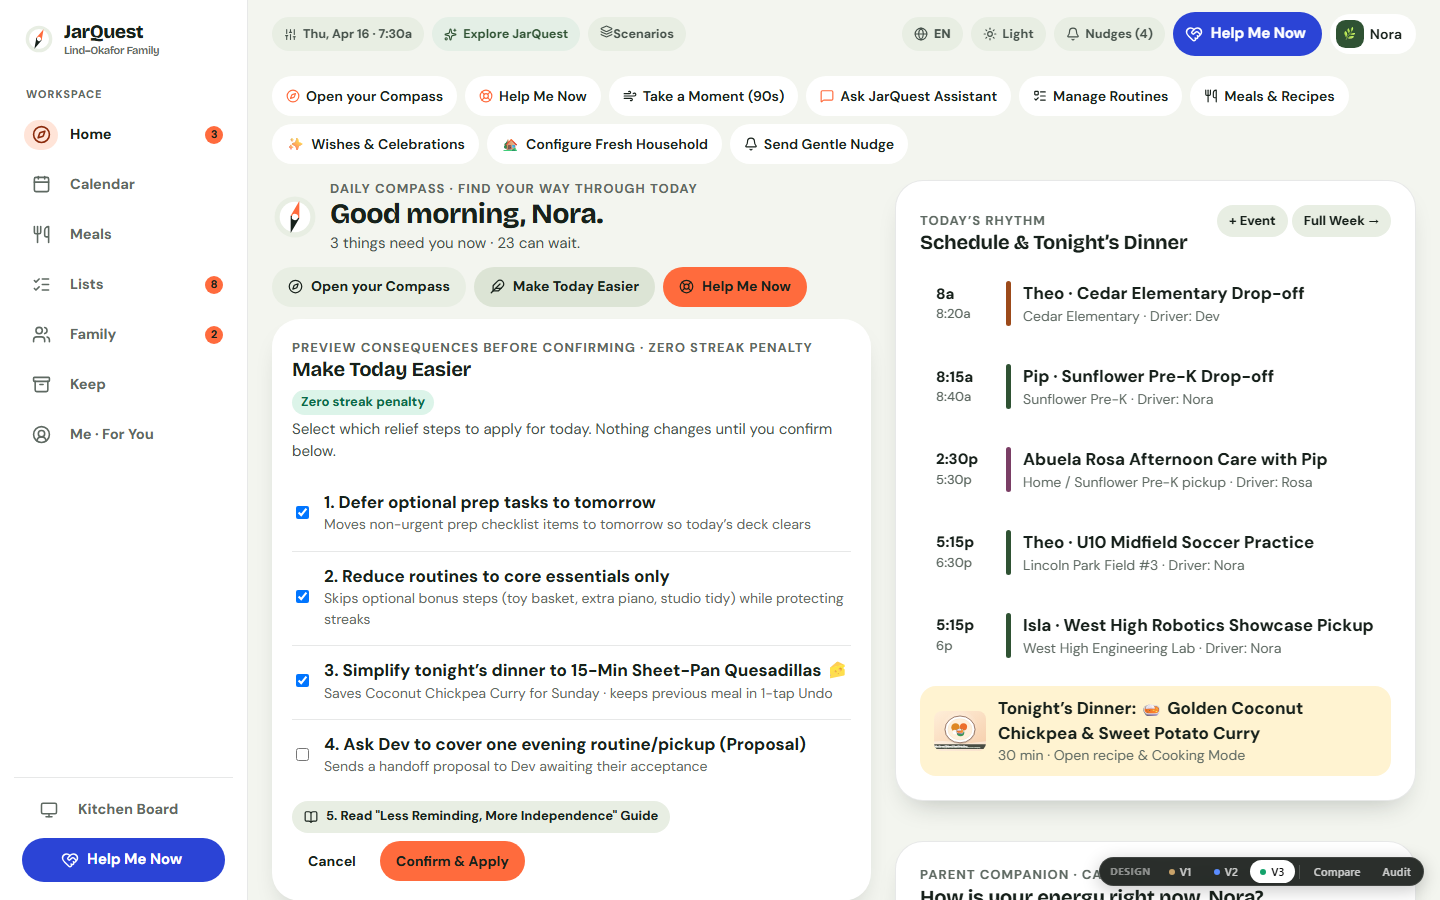The width and height of the screenshot is (1440, 900).
Task: Click the date and time pill Thu, Apr 16
Action: click(348, 34)
